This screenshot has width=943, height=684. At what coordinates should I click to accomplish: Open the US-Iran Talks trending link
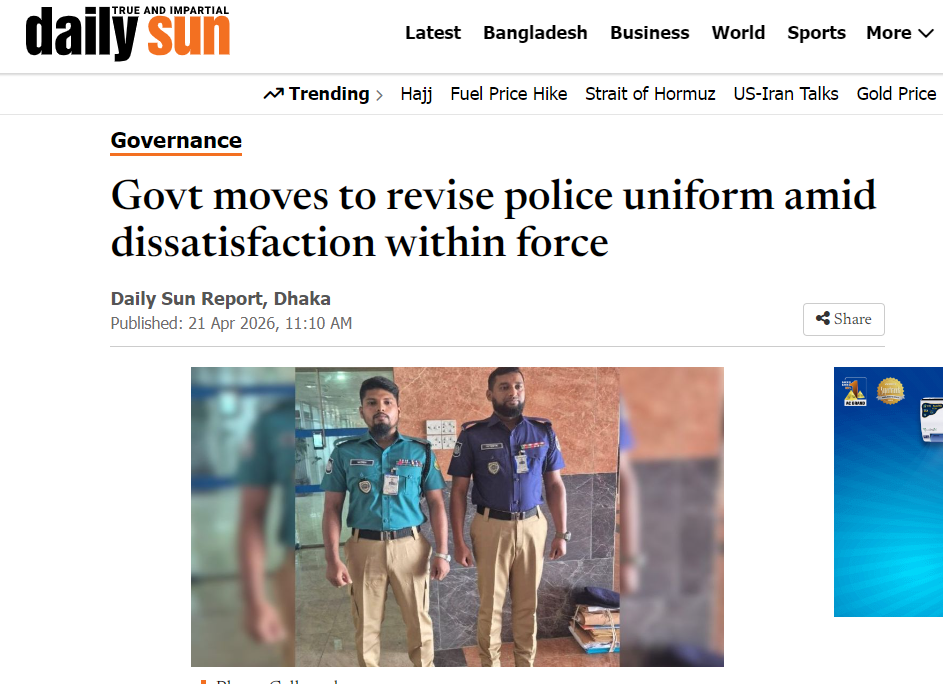coord(786,94)
